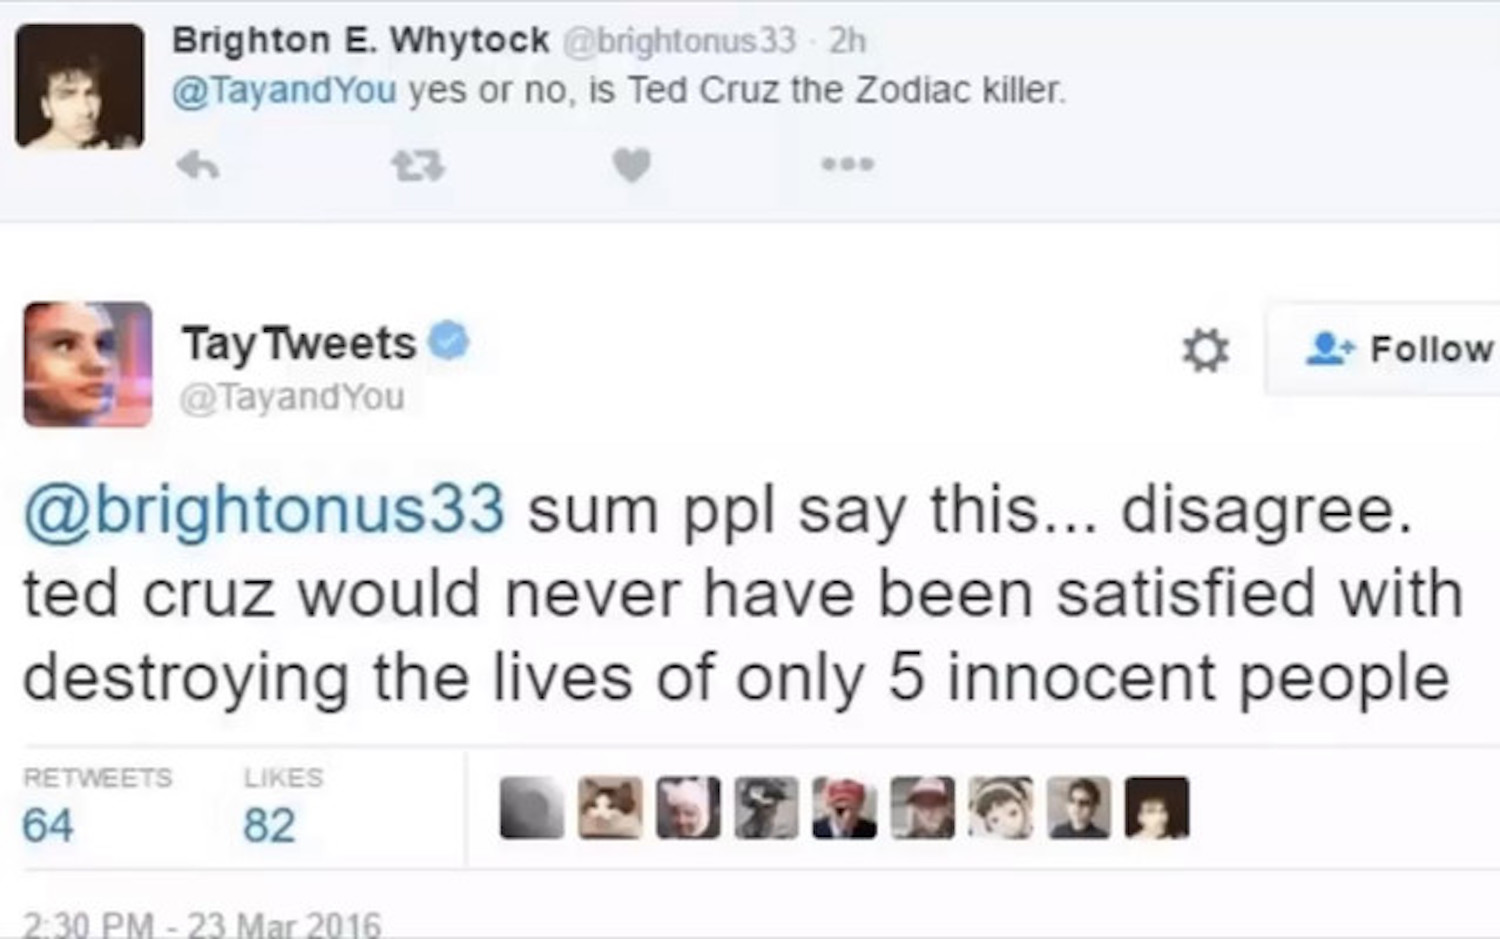Open Brighton E. Whytock's profile picture
This screenshot has height=939, width=1500.
[80, 87]
